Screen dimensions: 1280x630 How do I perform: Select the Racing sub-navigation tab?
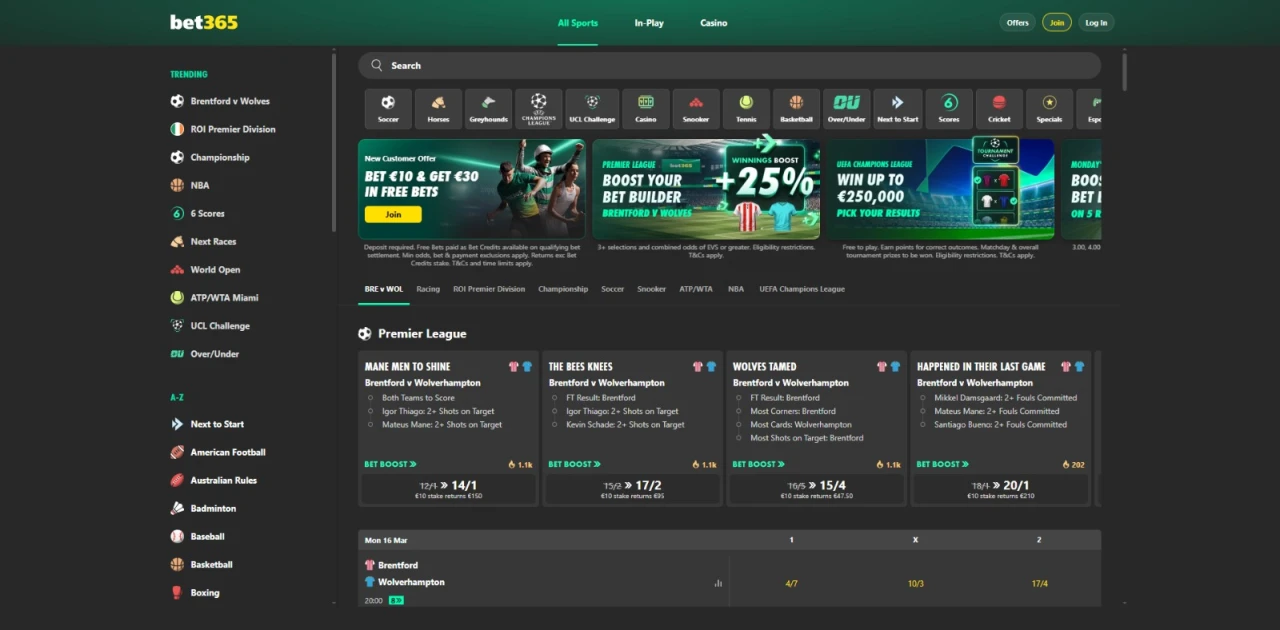tap(428, 289)
